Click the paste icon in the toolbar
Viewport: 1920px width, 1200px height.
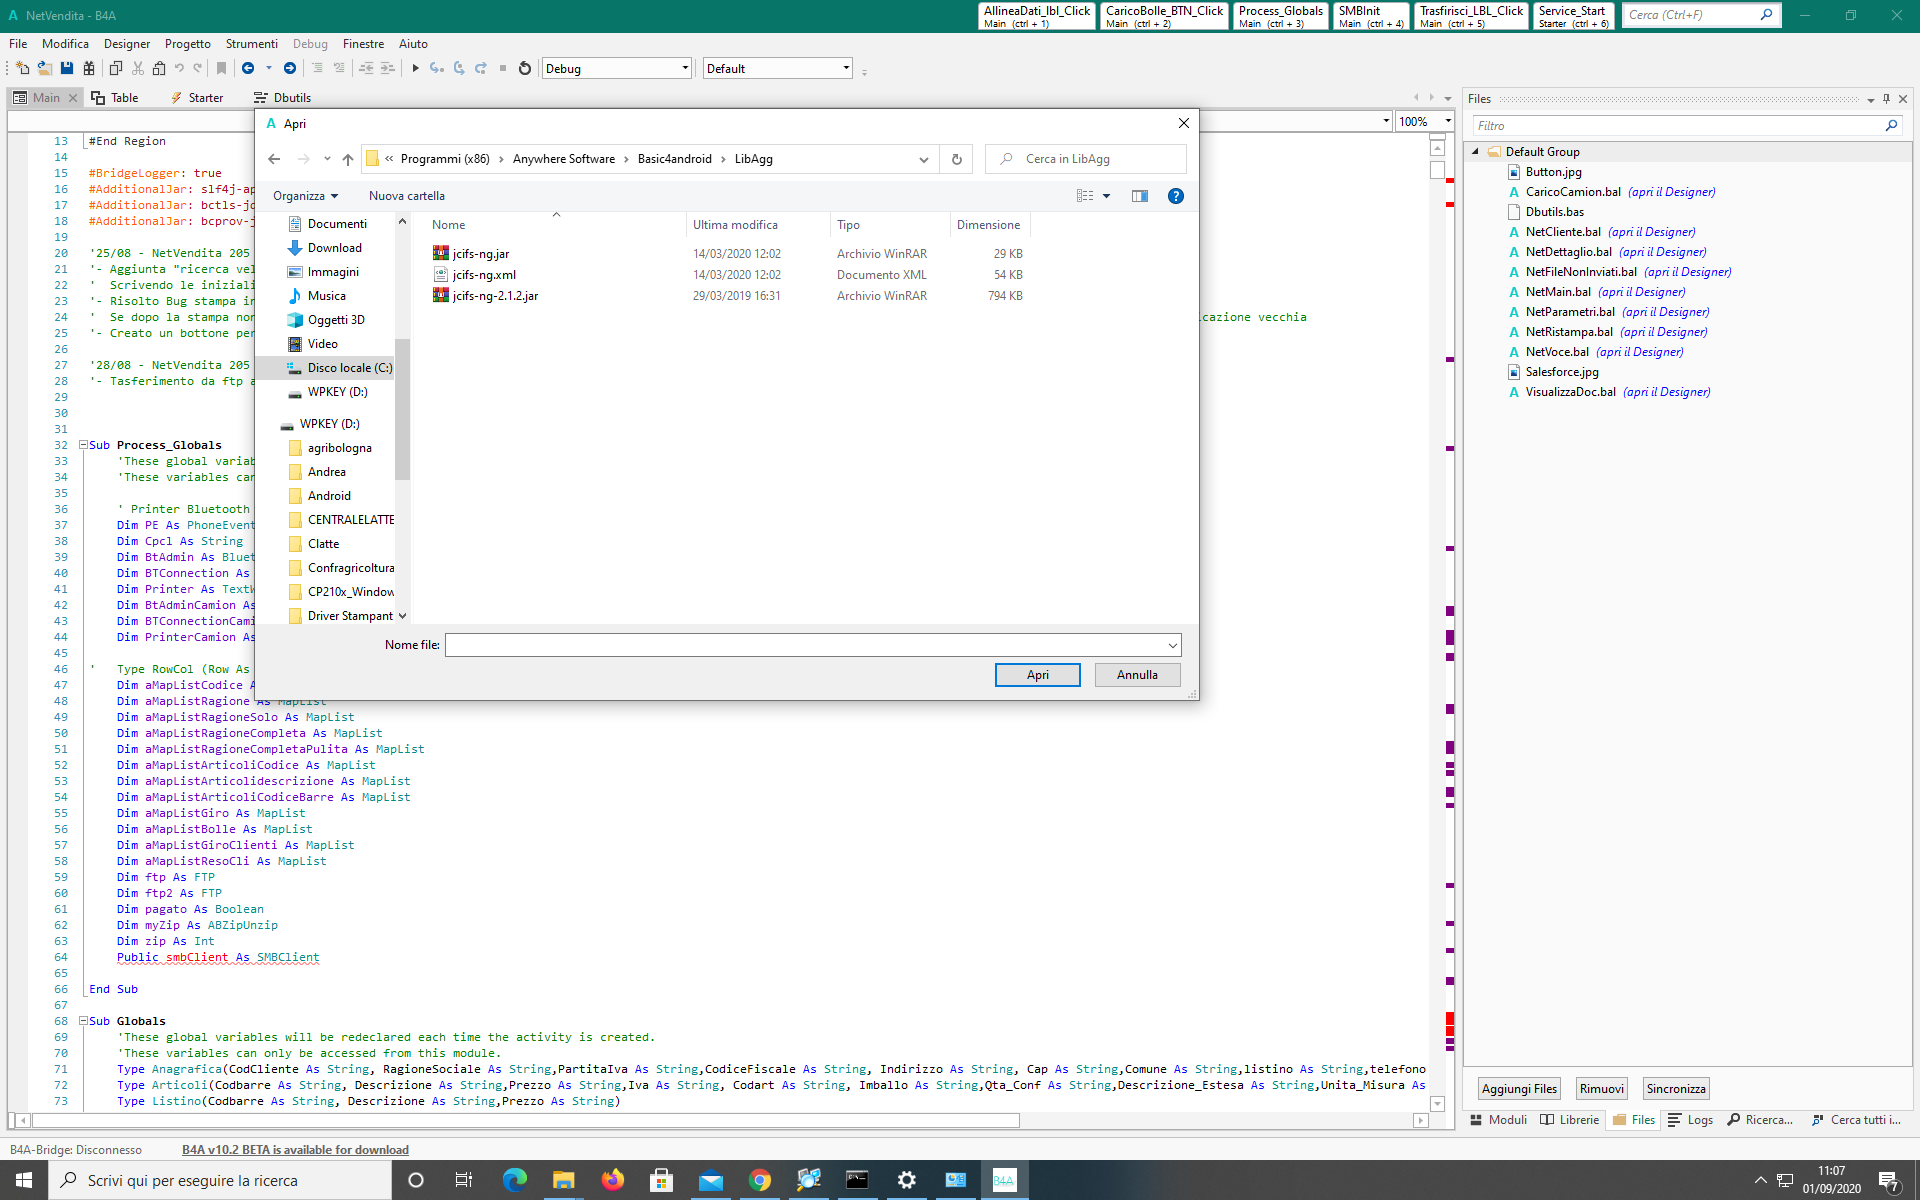(x=159, y=68)
